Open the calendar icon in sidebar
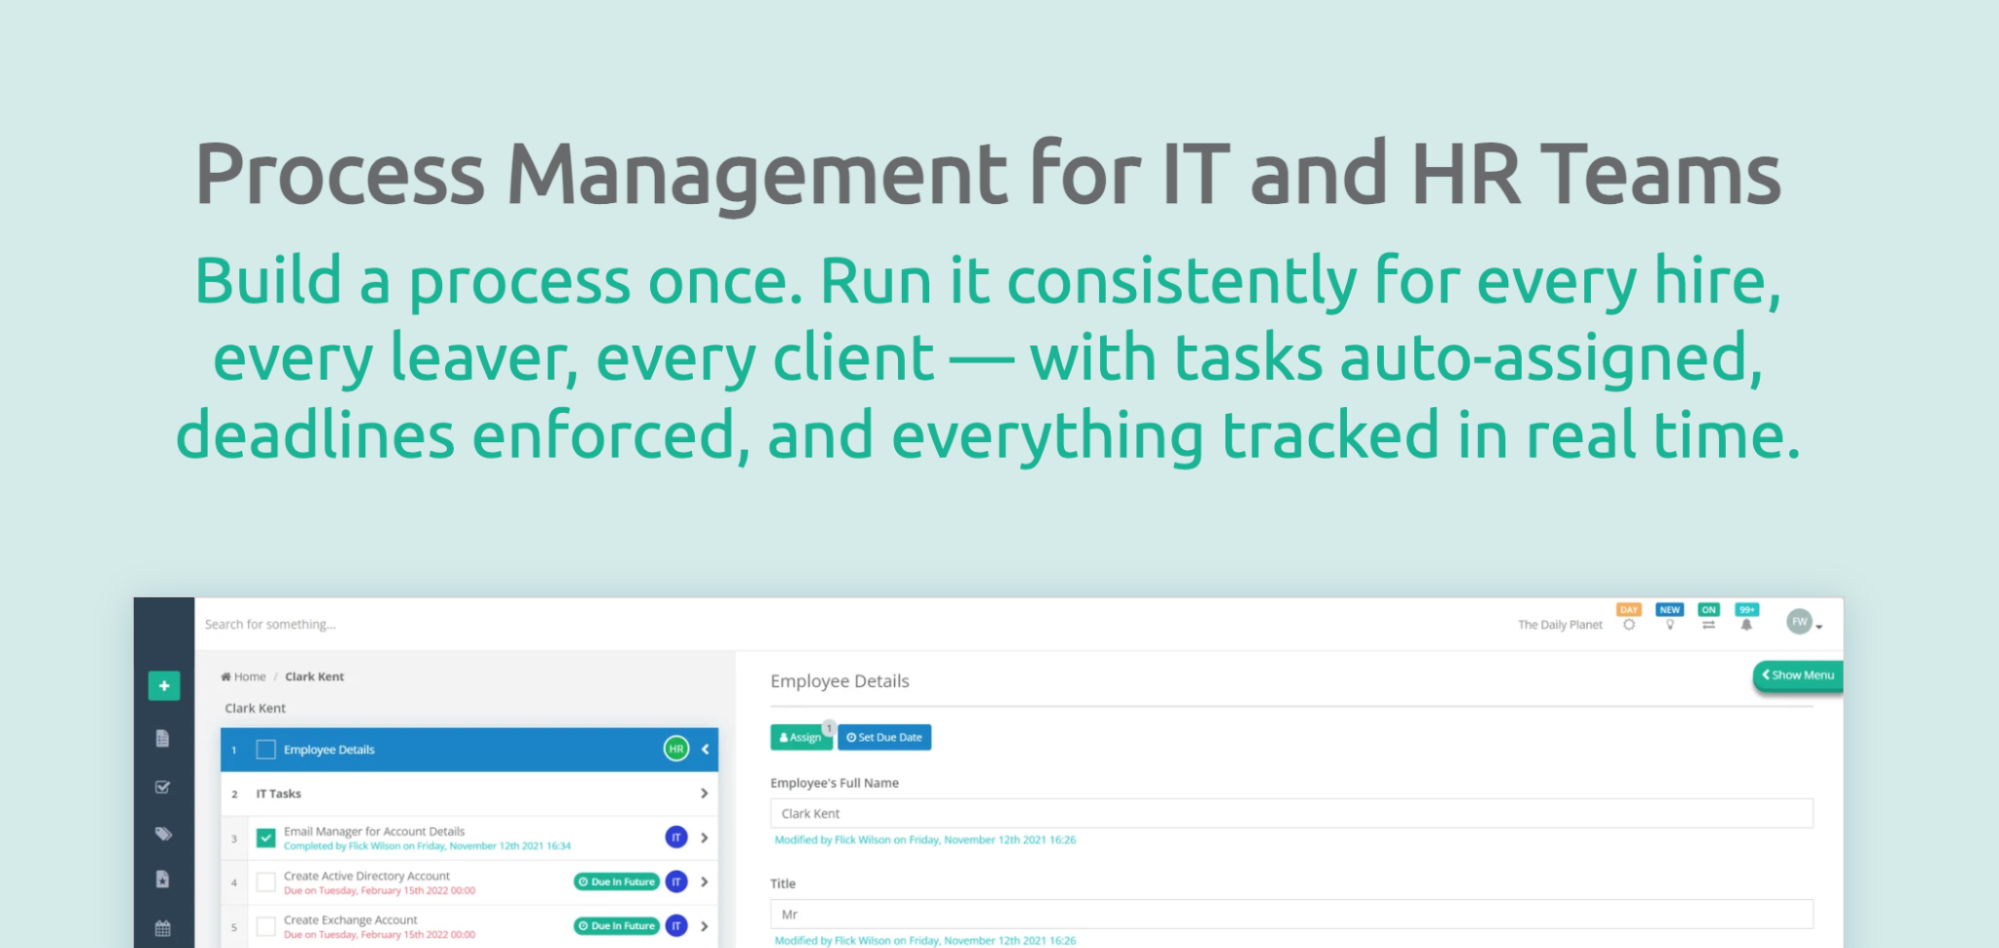 pyautogui.click(x=163, y=928)
